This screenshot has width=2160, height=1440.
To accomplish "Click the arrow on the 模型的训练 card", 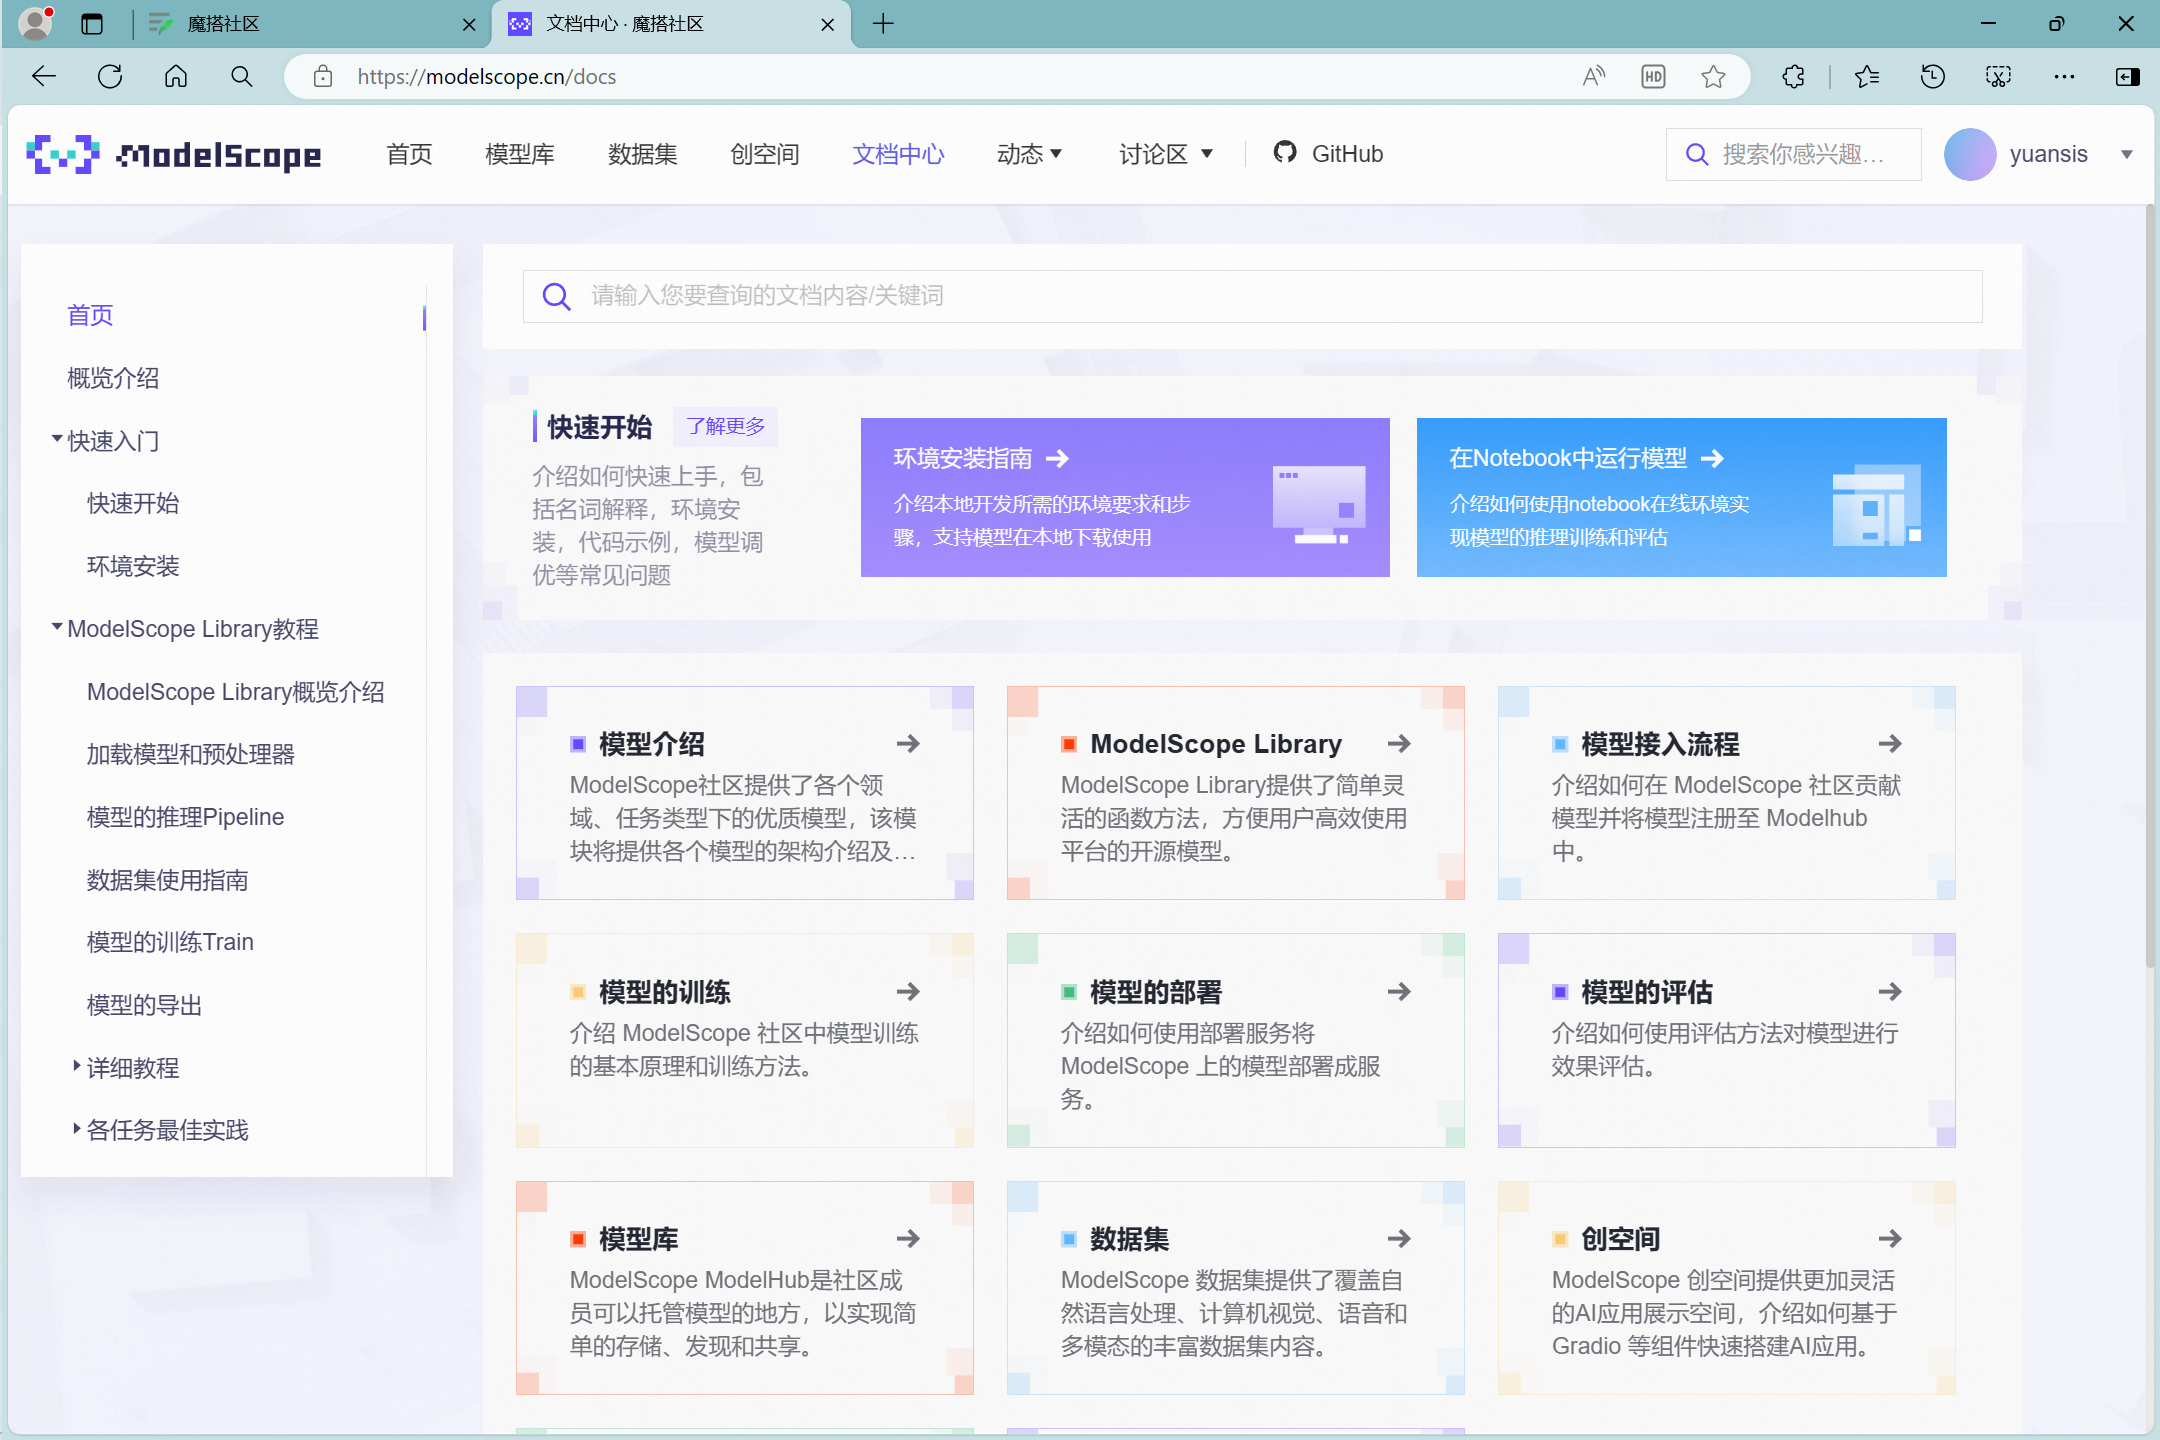I will point(908,991).
